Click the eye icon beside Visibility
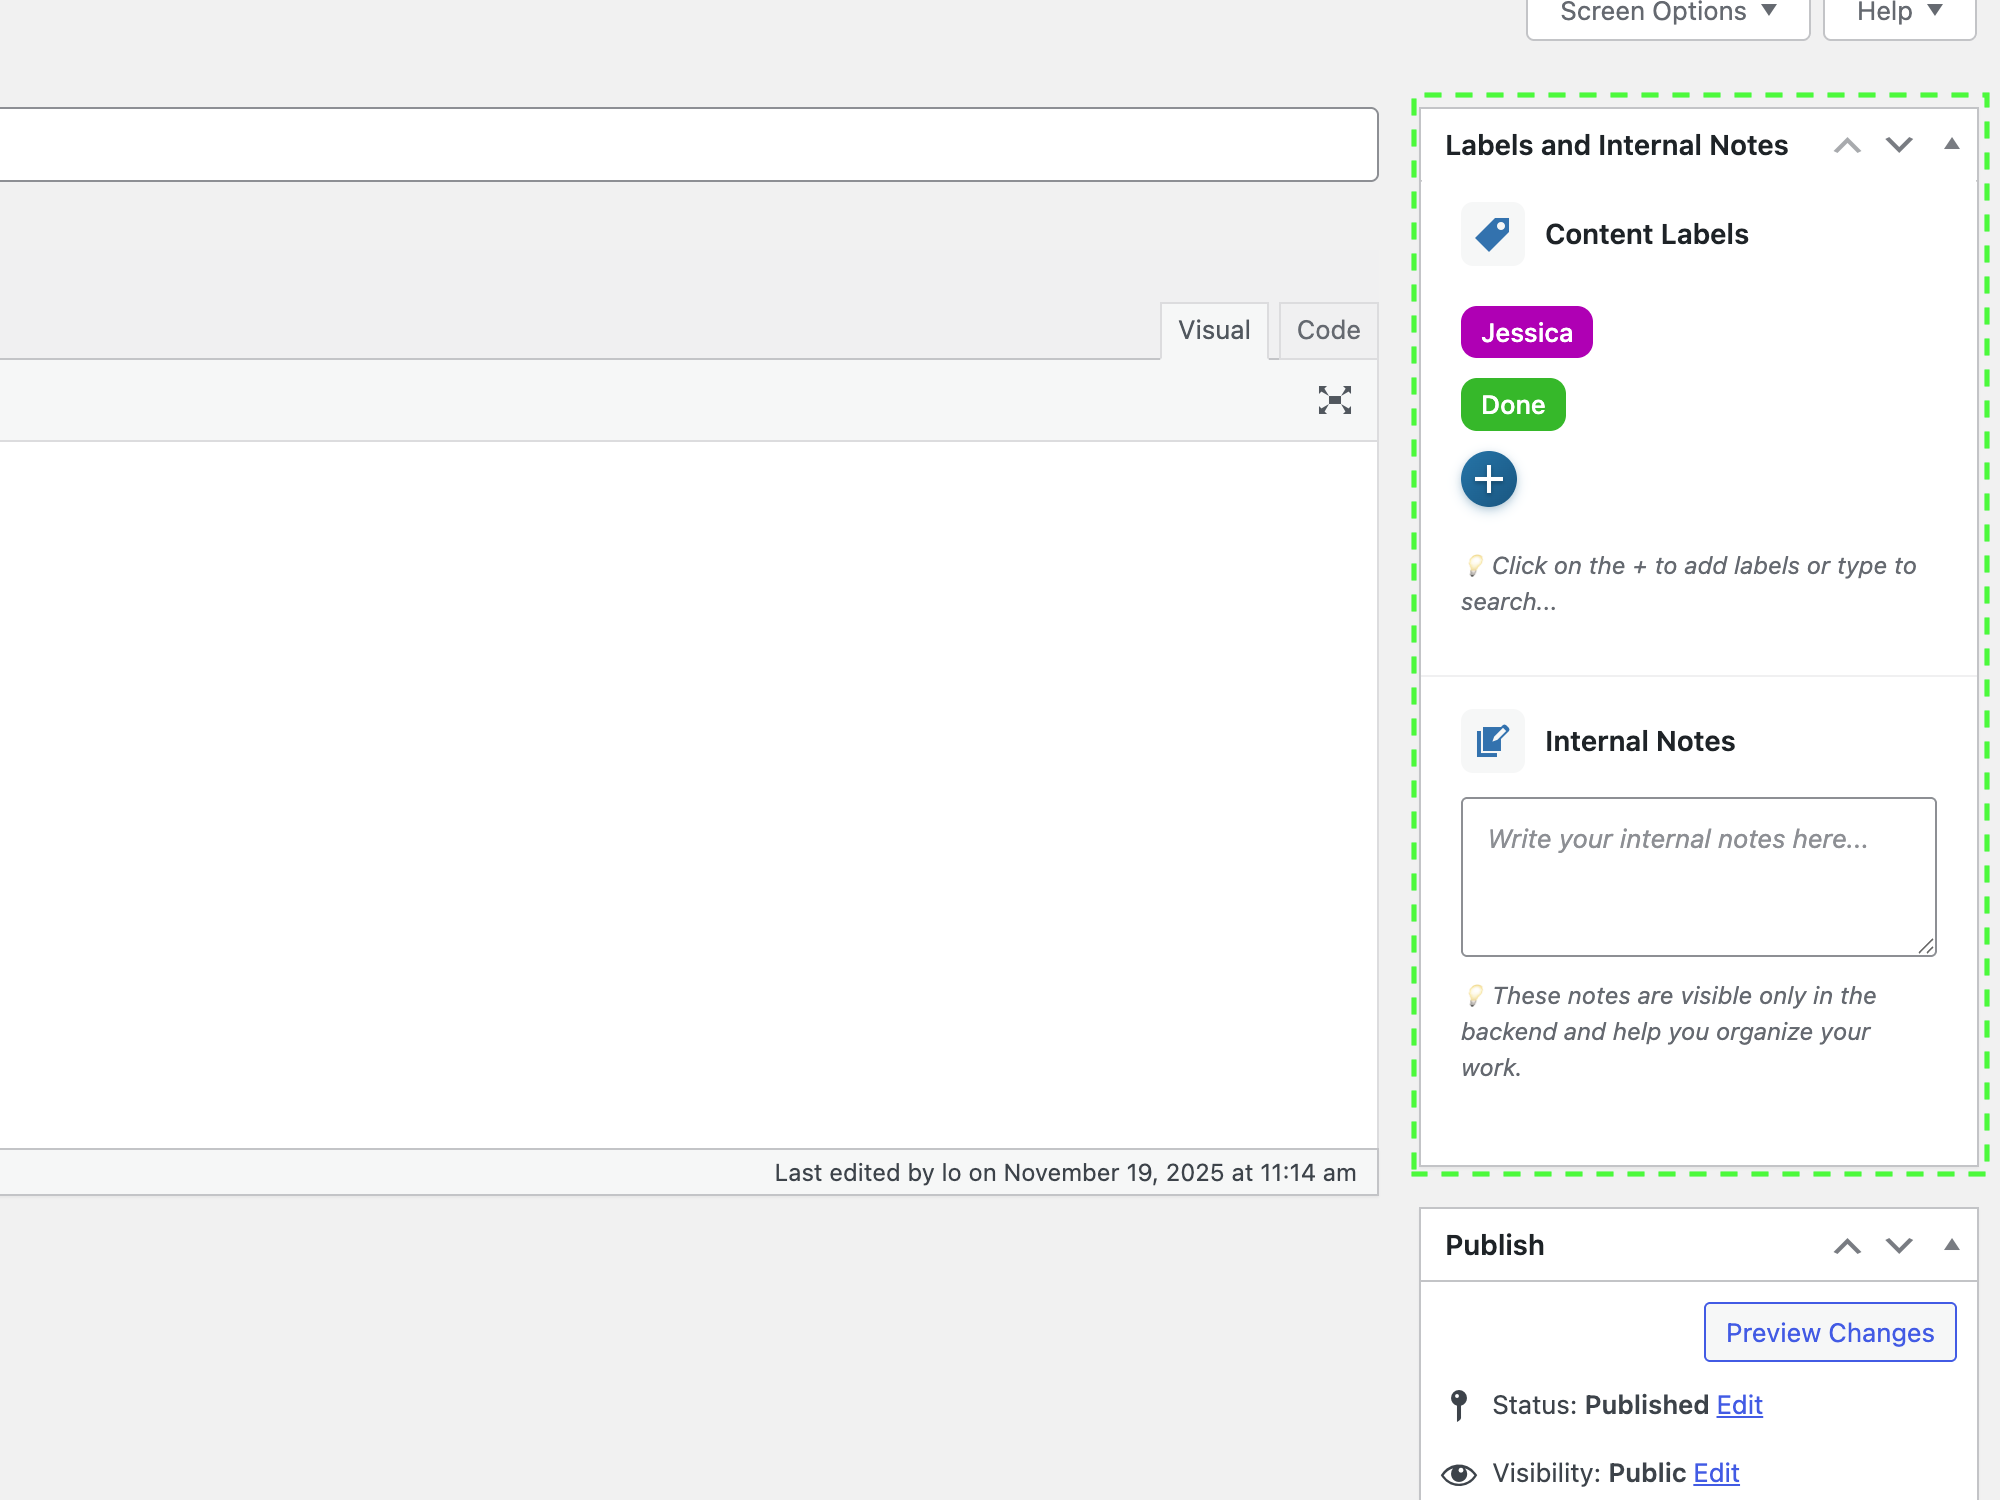The image size is (2000, 1500). point(1460,1473)
